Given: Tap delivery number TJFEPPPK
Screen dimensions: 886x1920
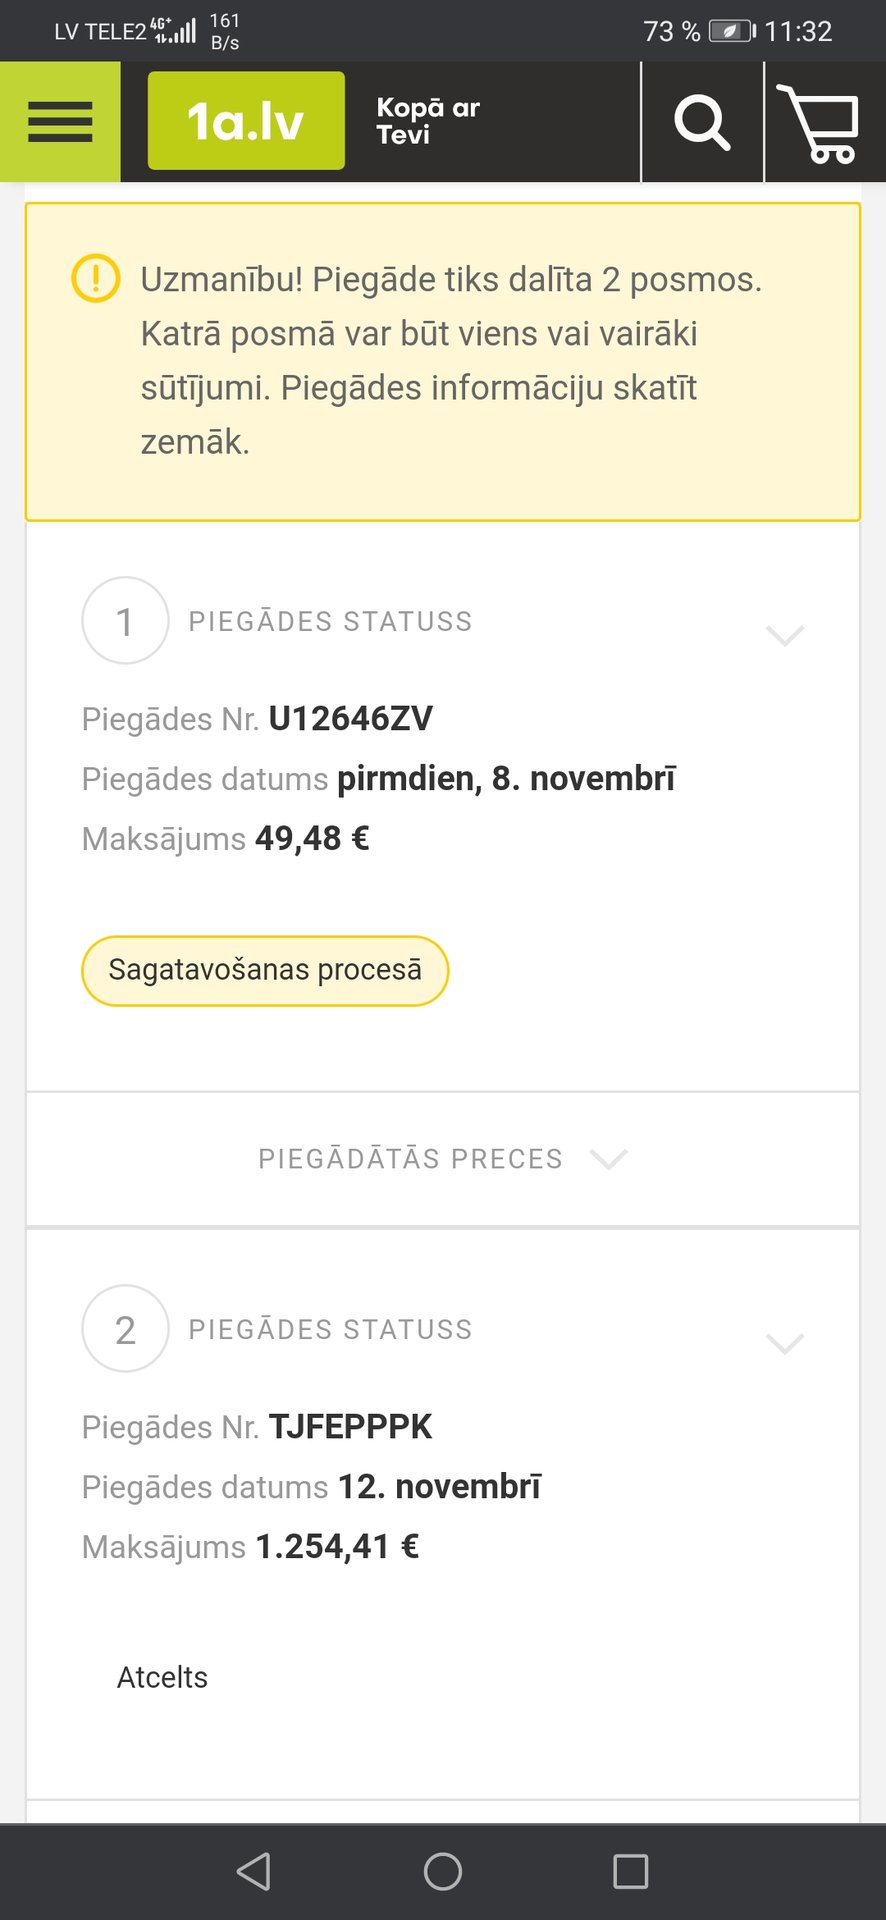Looking at the screenshot, I should (350, 1427).
